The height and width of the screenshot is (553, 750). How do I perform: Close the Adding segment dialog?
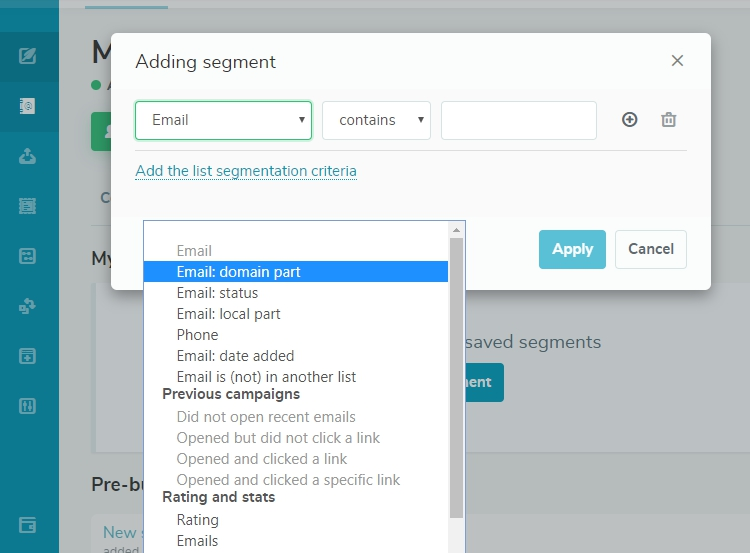click(x=677, y=61)
